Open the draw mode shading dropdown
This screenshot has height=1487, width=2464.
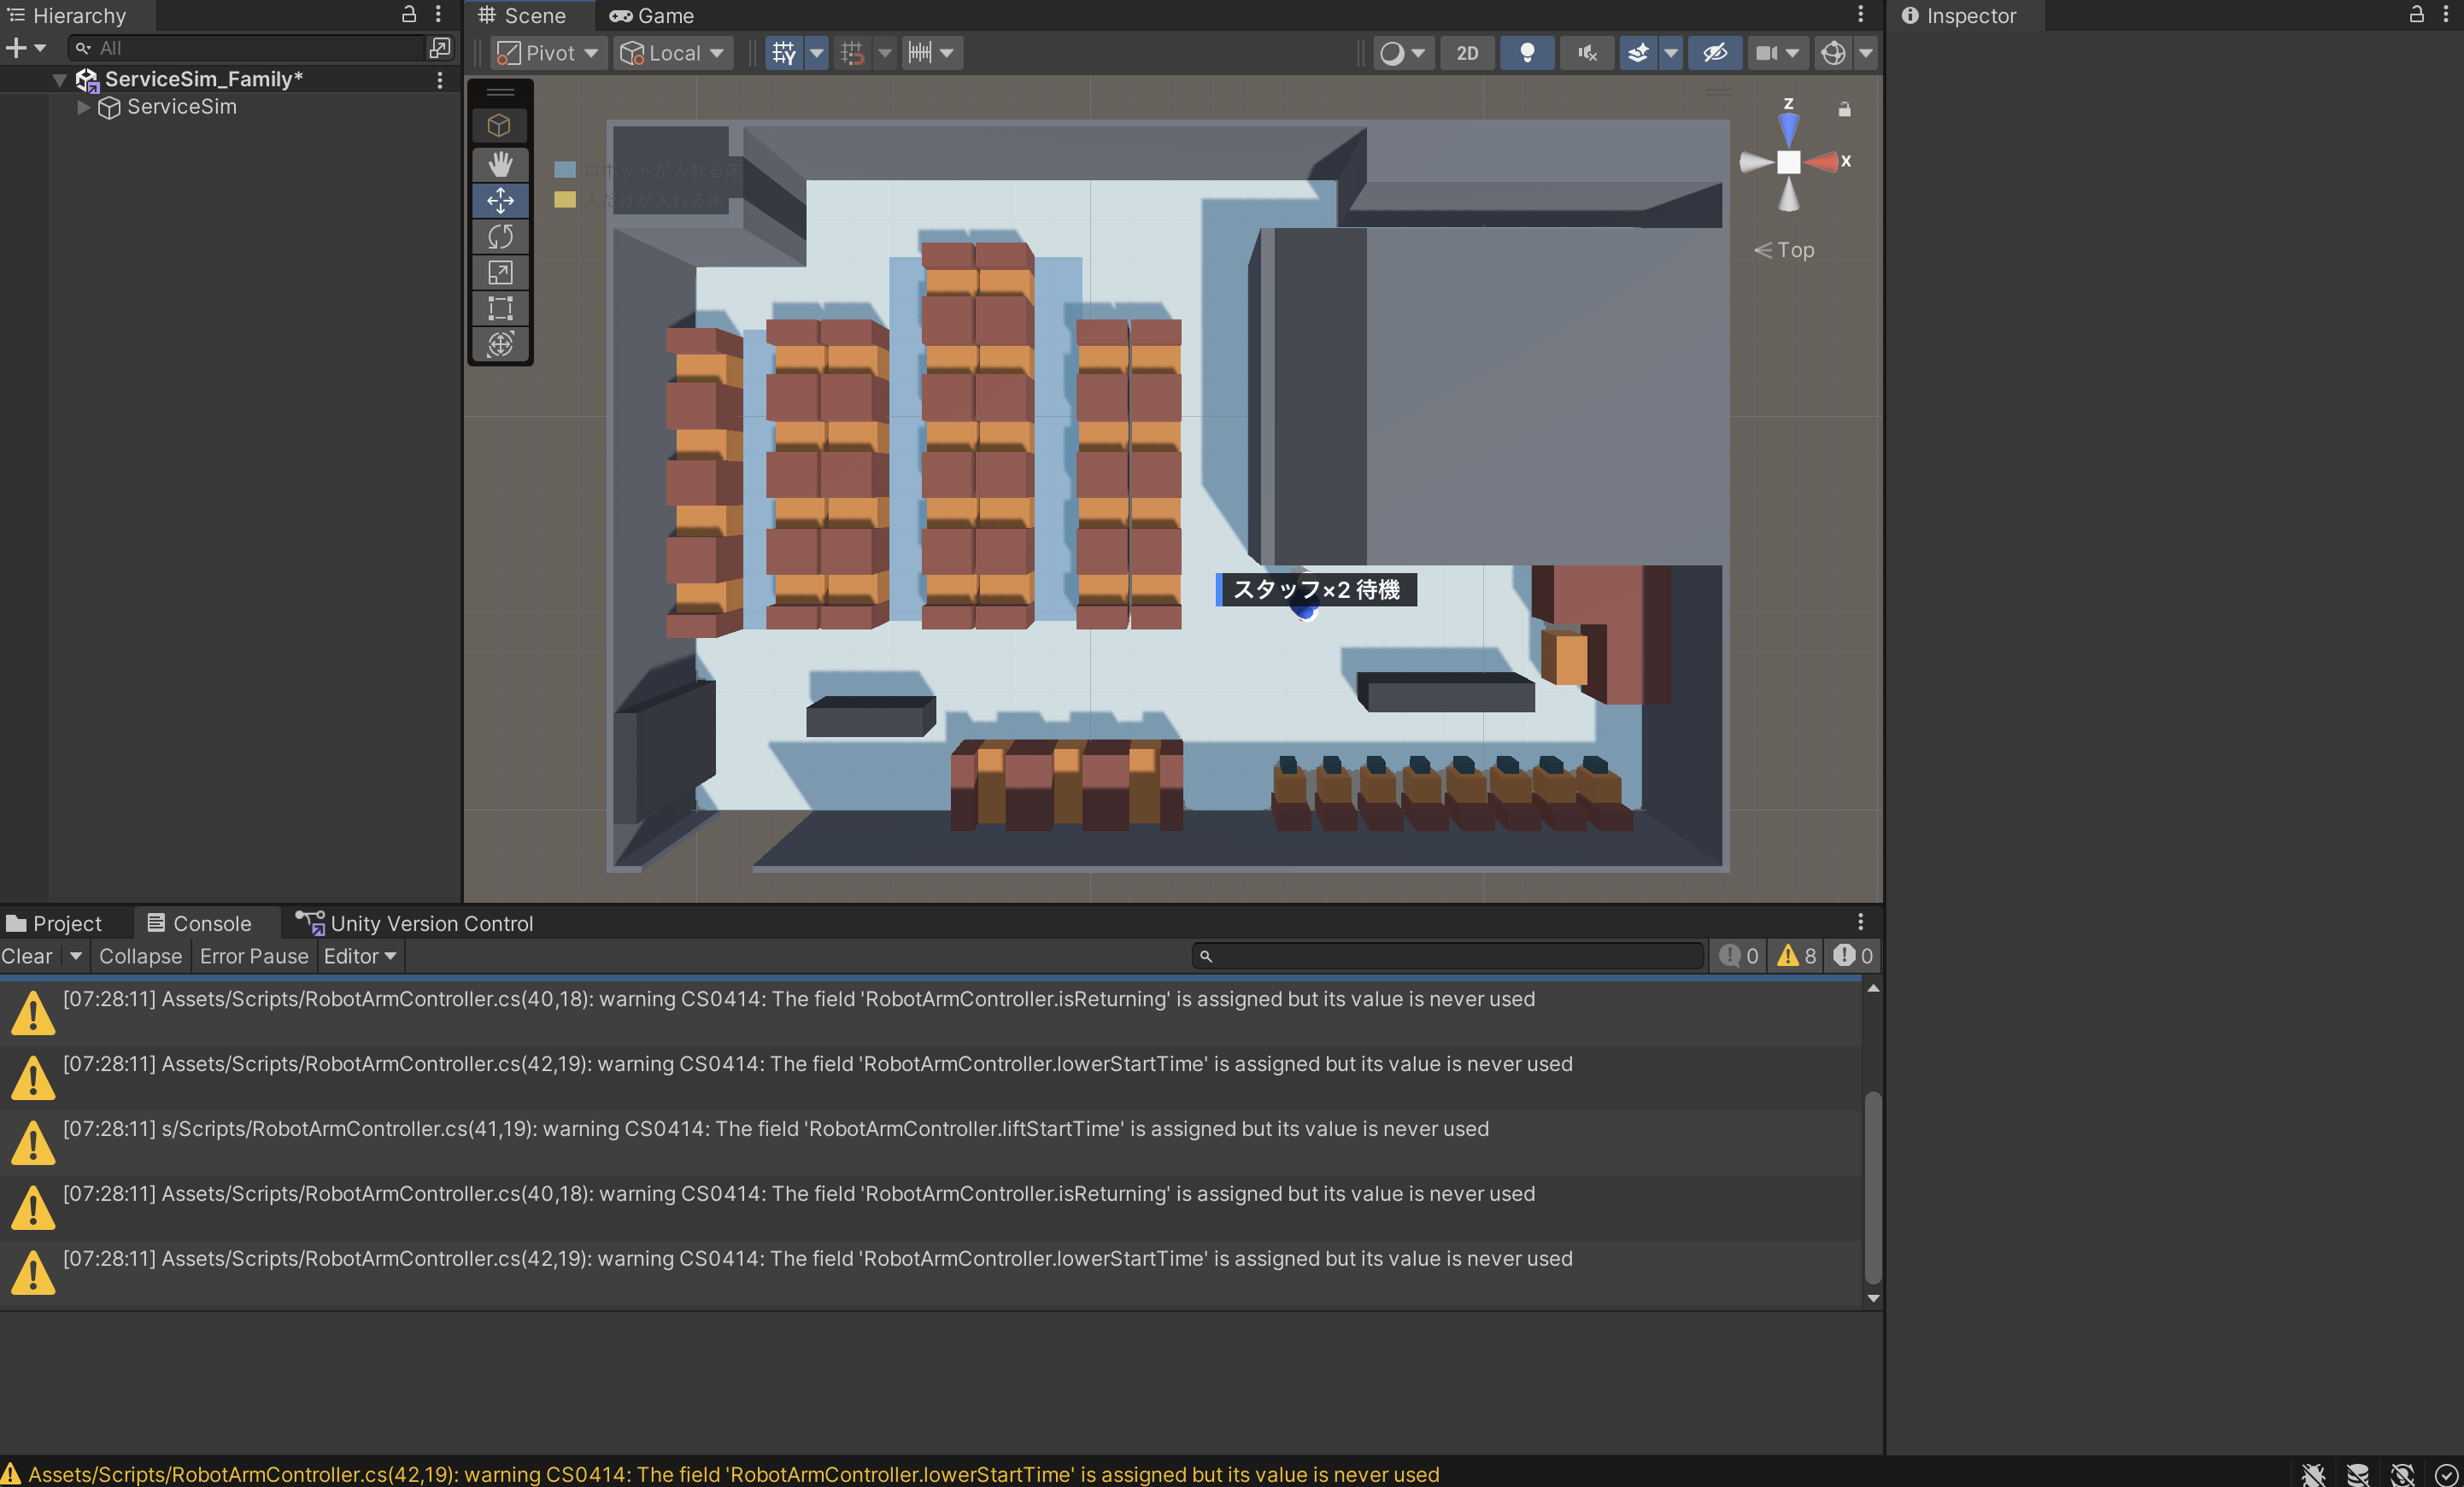1402,53
